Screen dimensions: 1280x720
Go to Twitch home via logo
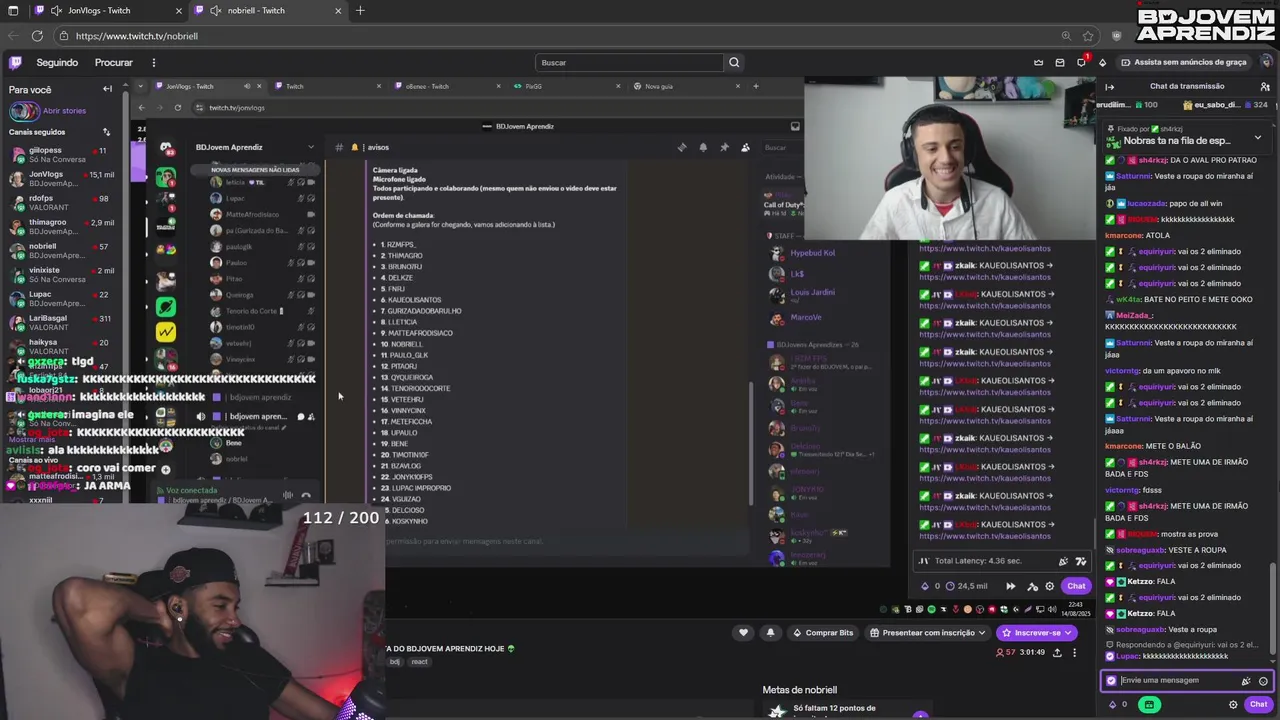click(x=15, y=62)
